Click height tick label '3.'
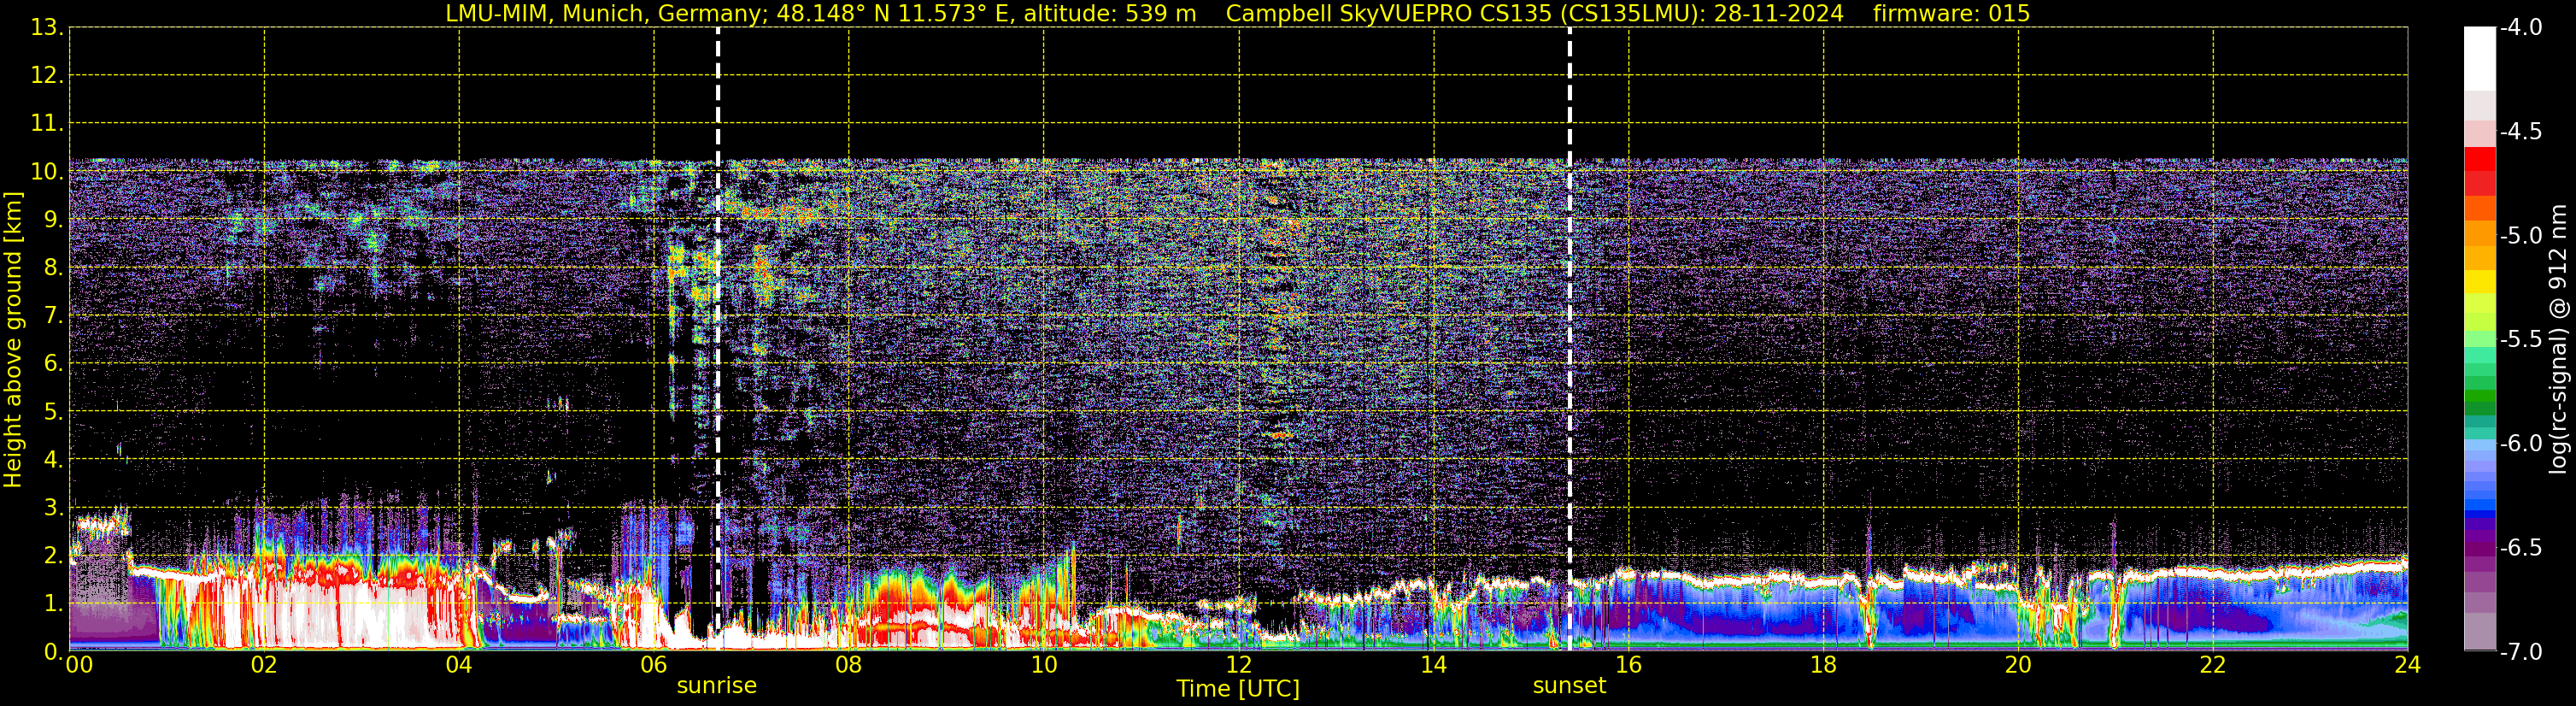 coord(54,508)
